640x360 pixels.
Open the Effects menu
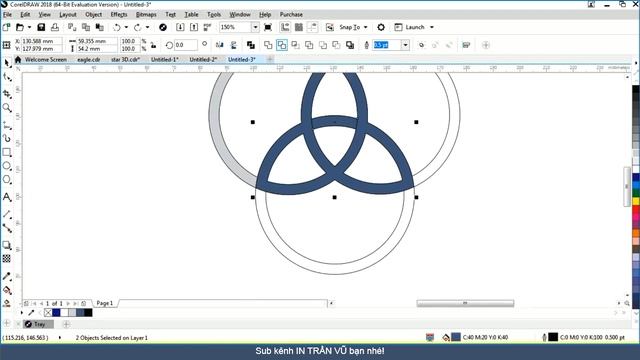pos(119,14)
